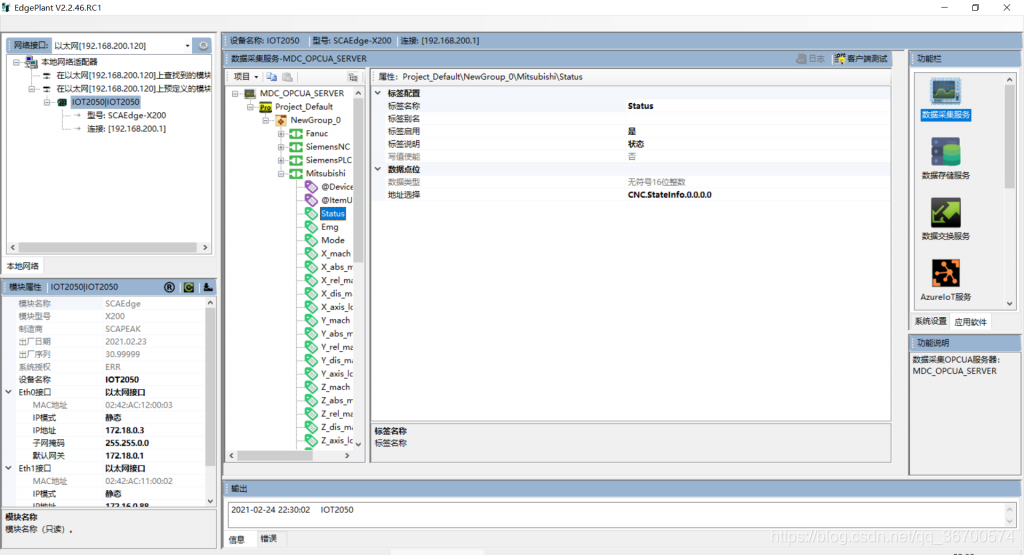The image size is (1024, 555).
Task: Click the registered (R) icon in module properties header
Action: 169,287
